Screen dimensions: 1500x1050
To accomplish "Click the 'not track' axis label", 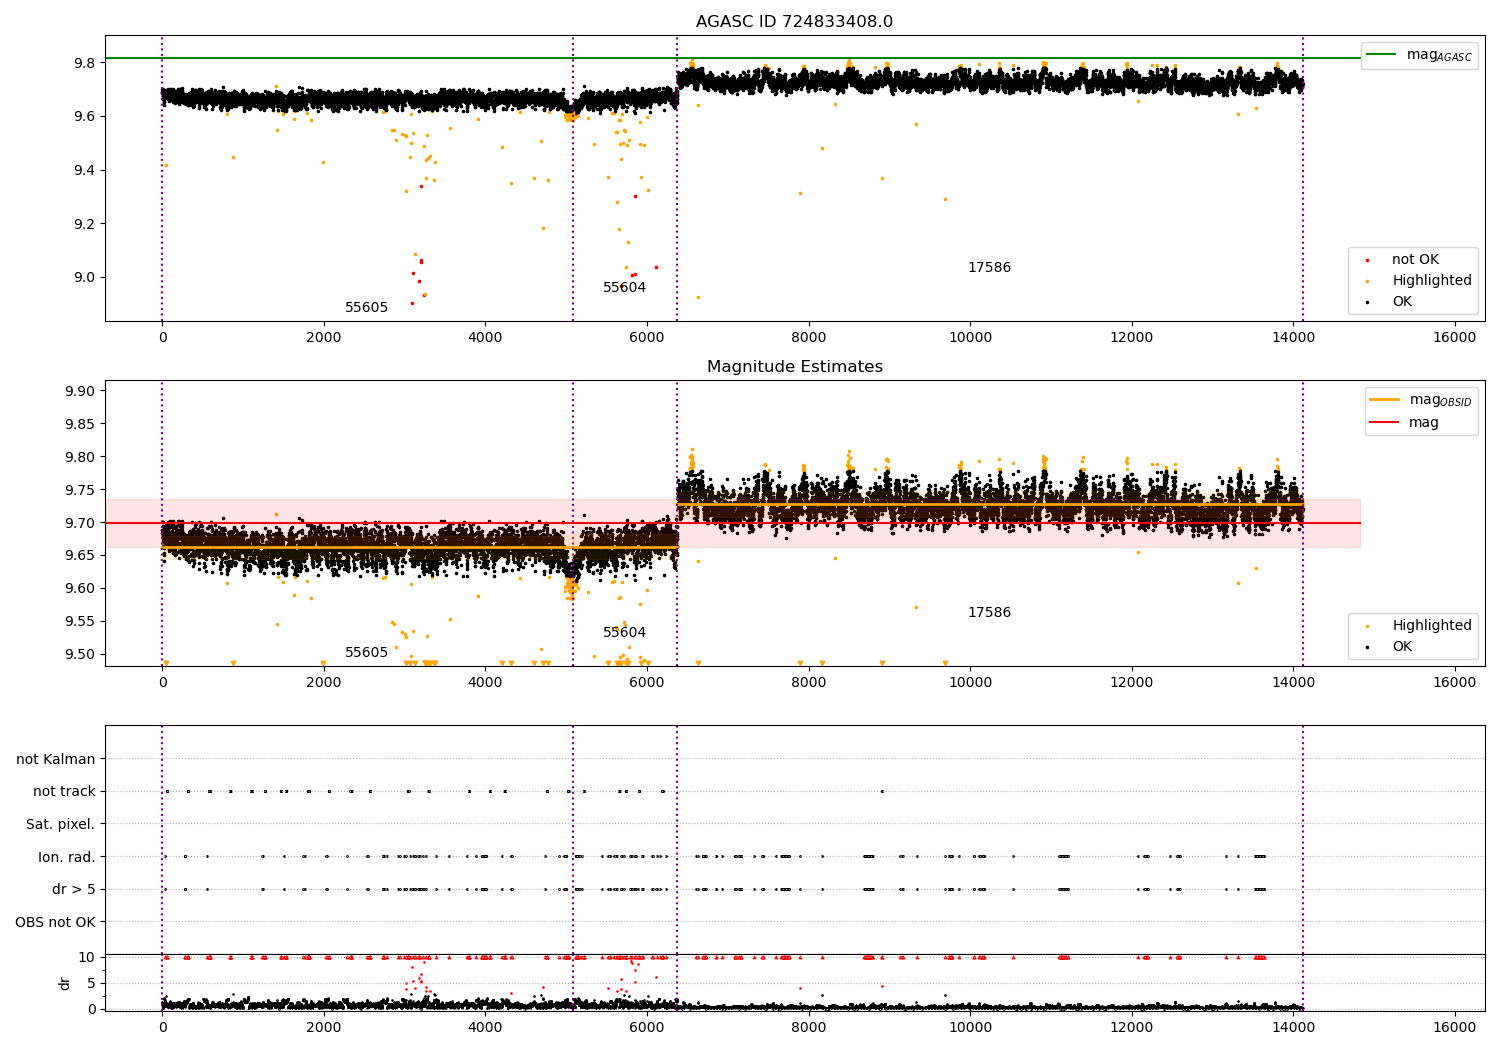I will (x=64, y=792).
